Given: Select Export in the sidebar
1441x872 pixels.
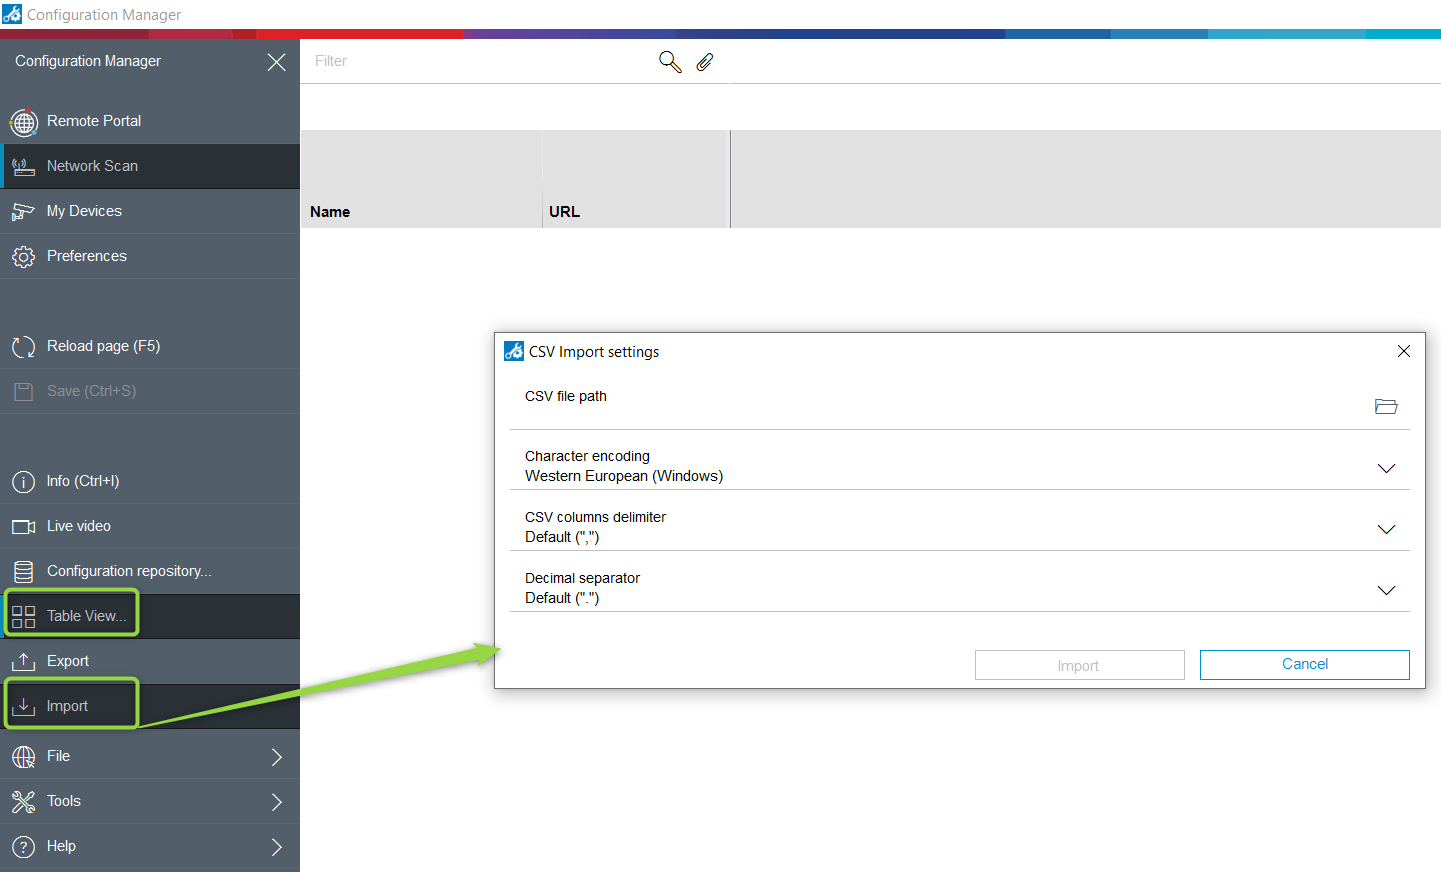Looking at the screenshot, I should [67, 661].
